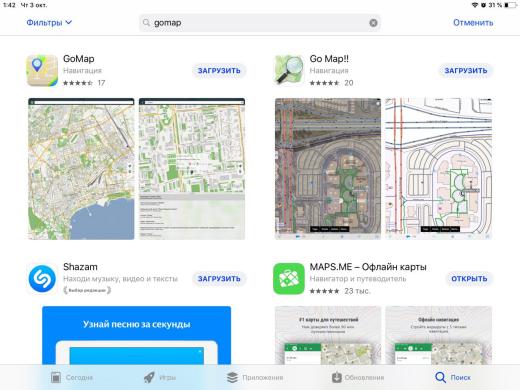Viewport: 520px width, 390px height.
Task: Tap the magnifying glass in the search bar
Action: pos(146,23)
